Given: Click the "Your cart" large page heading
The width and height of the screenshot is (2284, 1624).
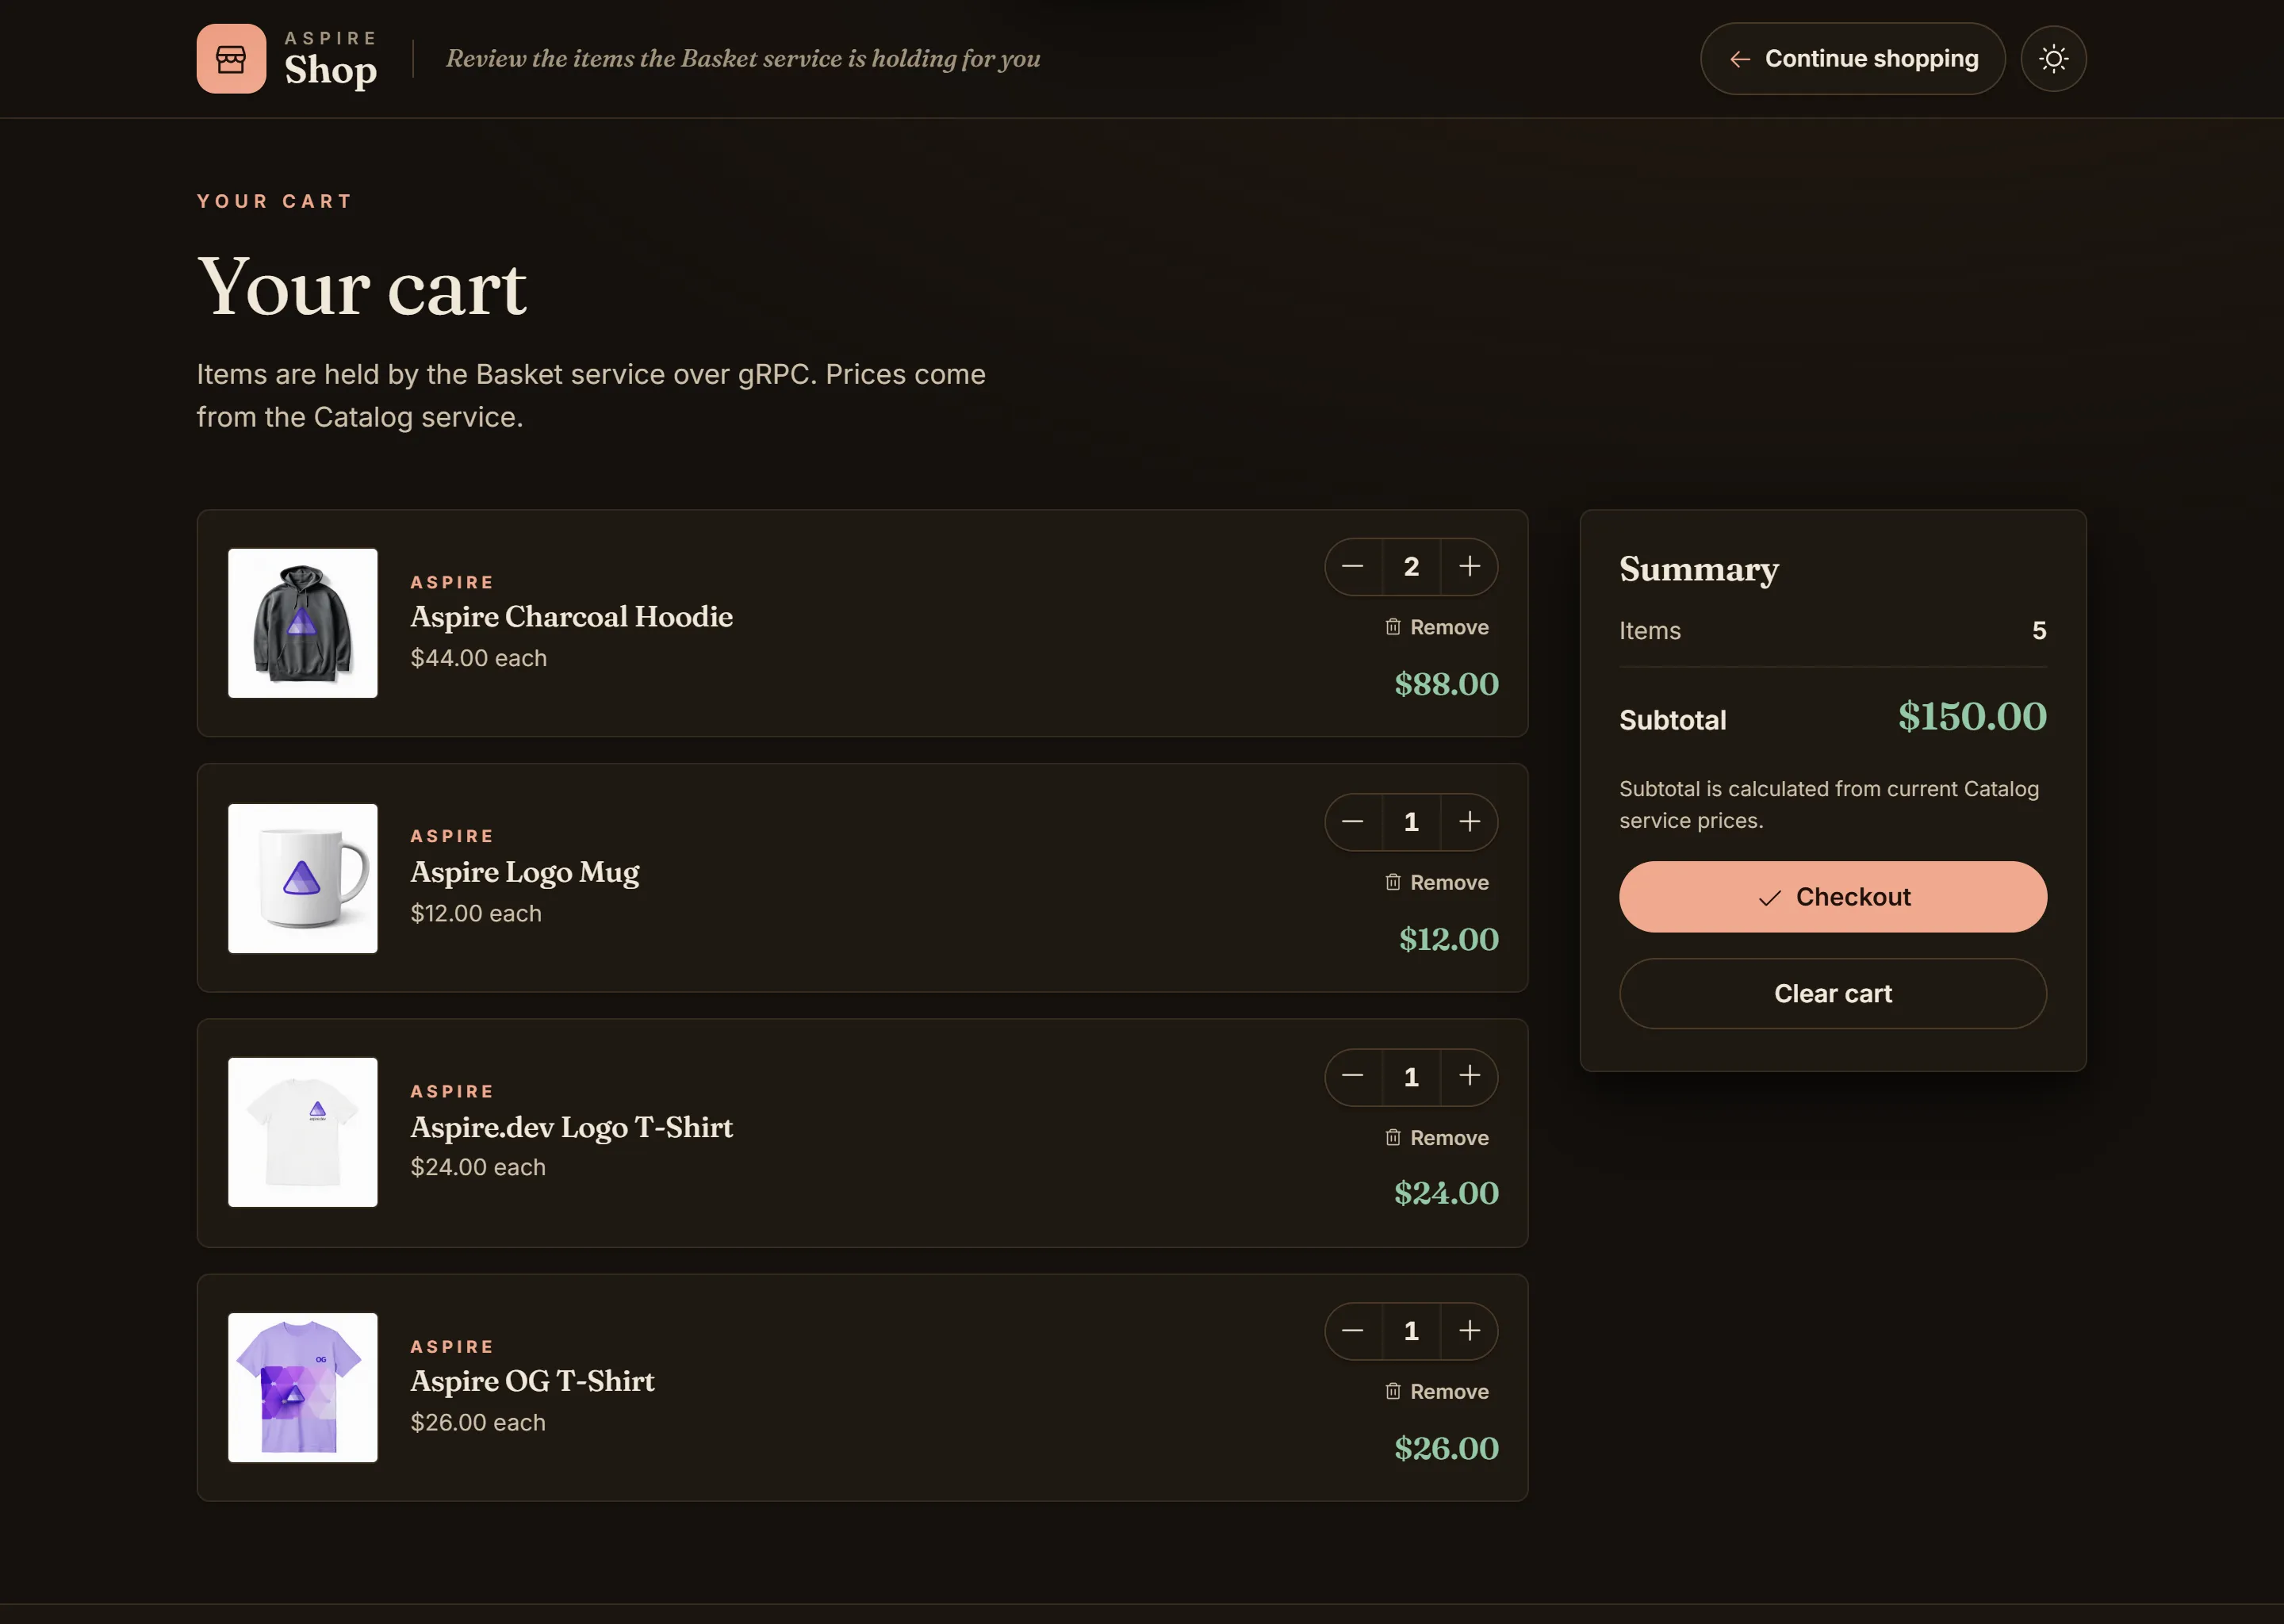Looking at the screenshot, I should pyautogui.click(x=362, y=287).
